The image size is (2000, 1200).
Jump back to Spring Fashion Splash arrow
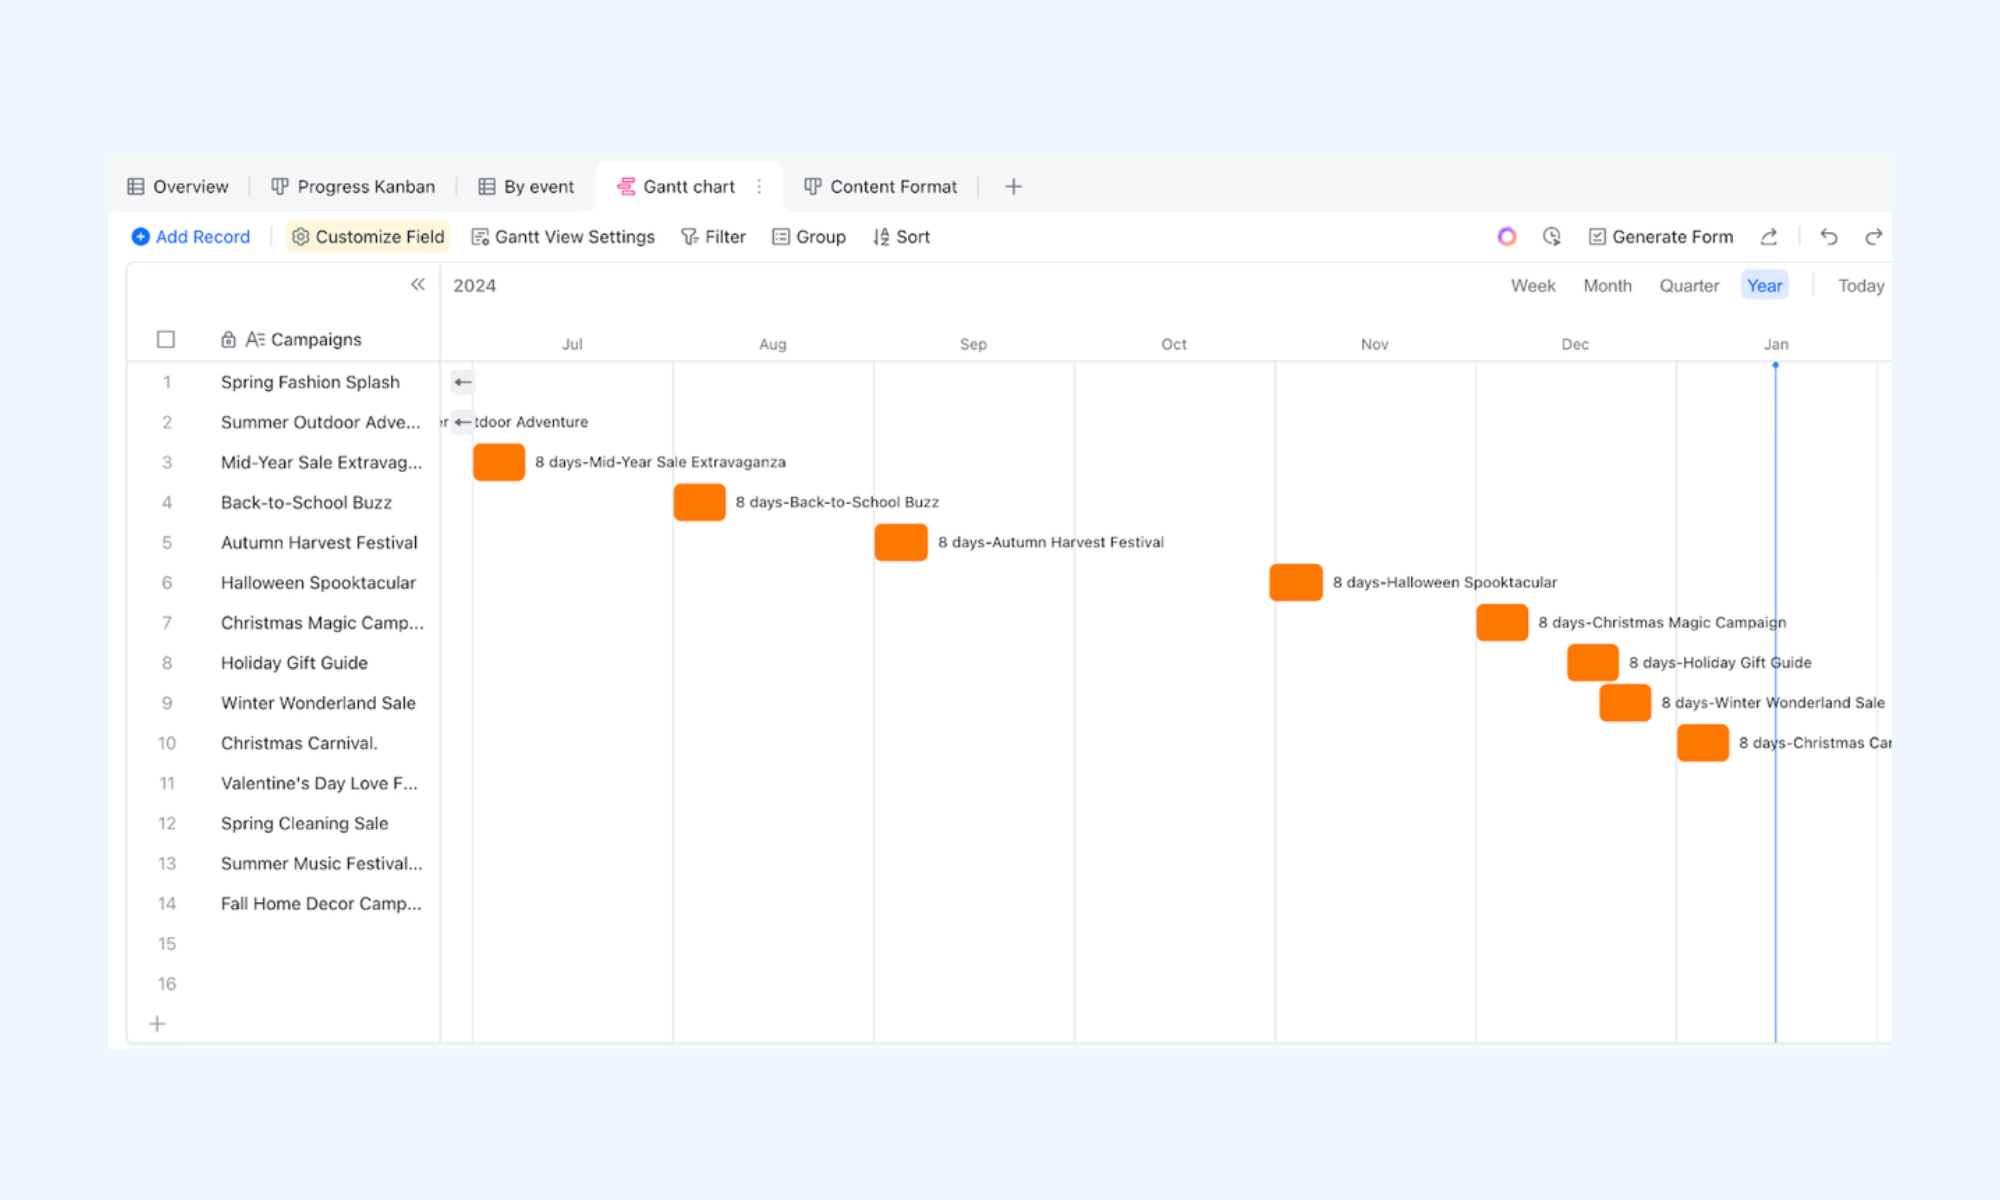[462, 382]
